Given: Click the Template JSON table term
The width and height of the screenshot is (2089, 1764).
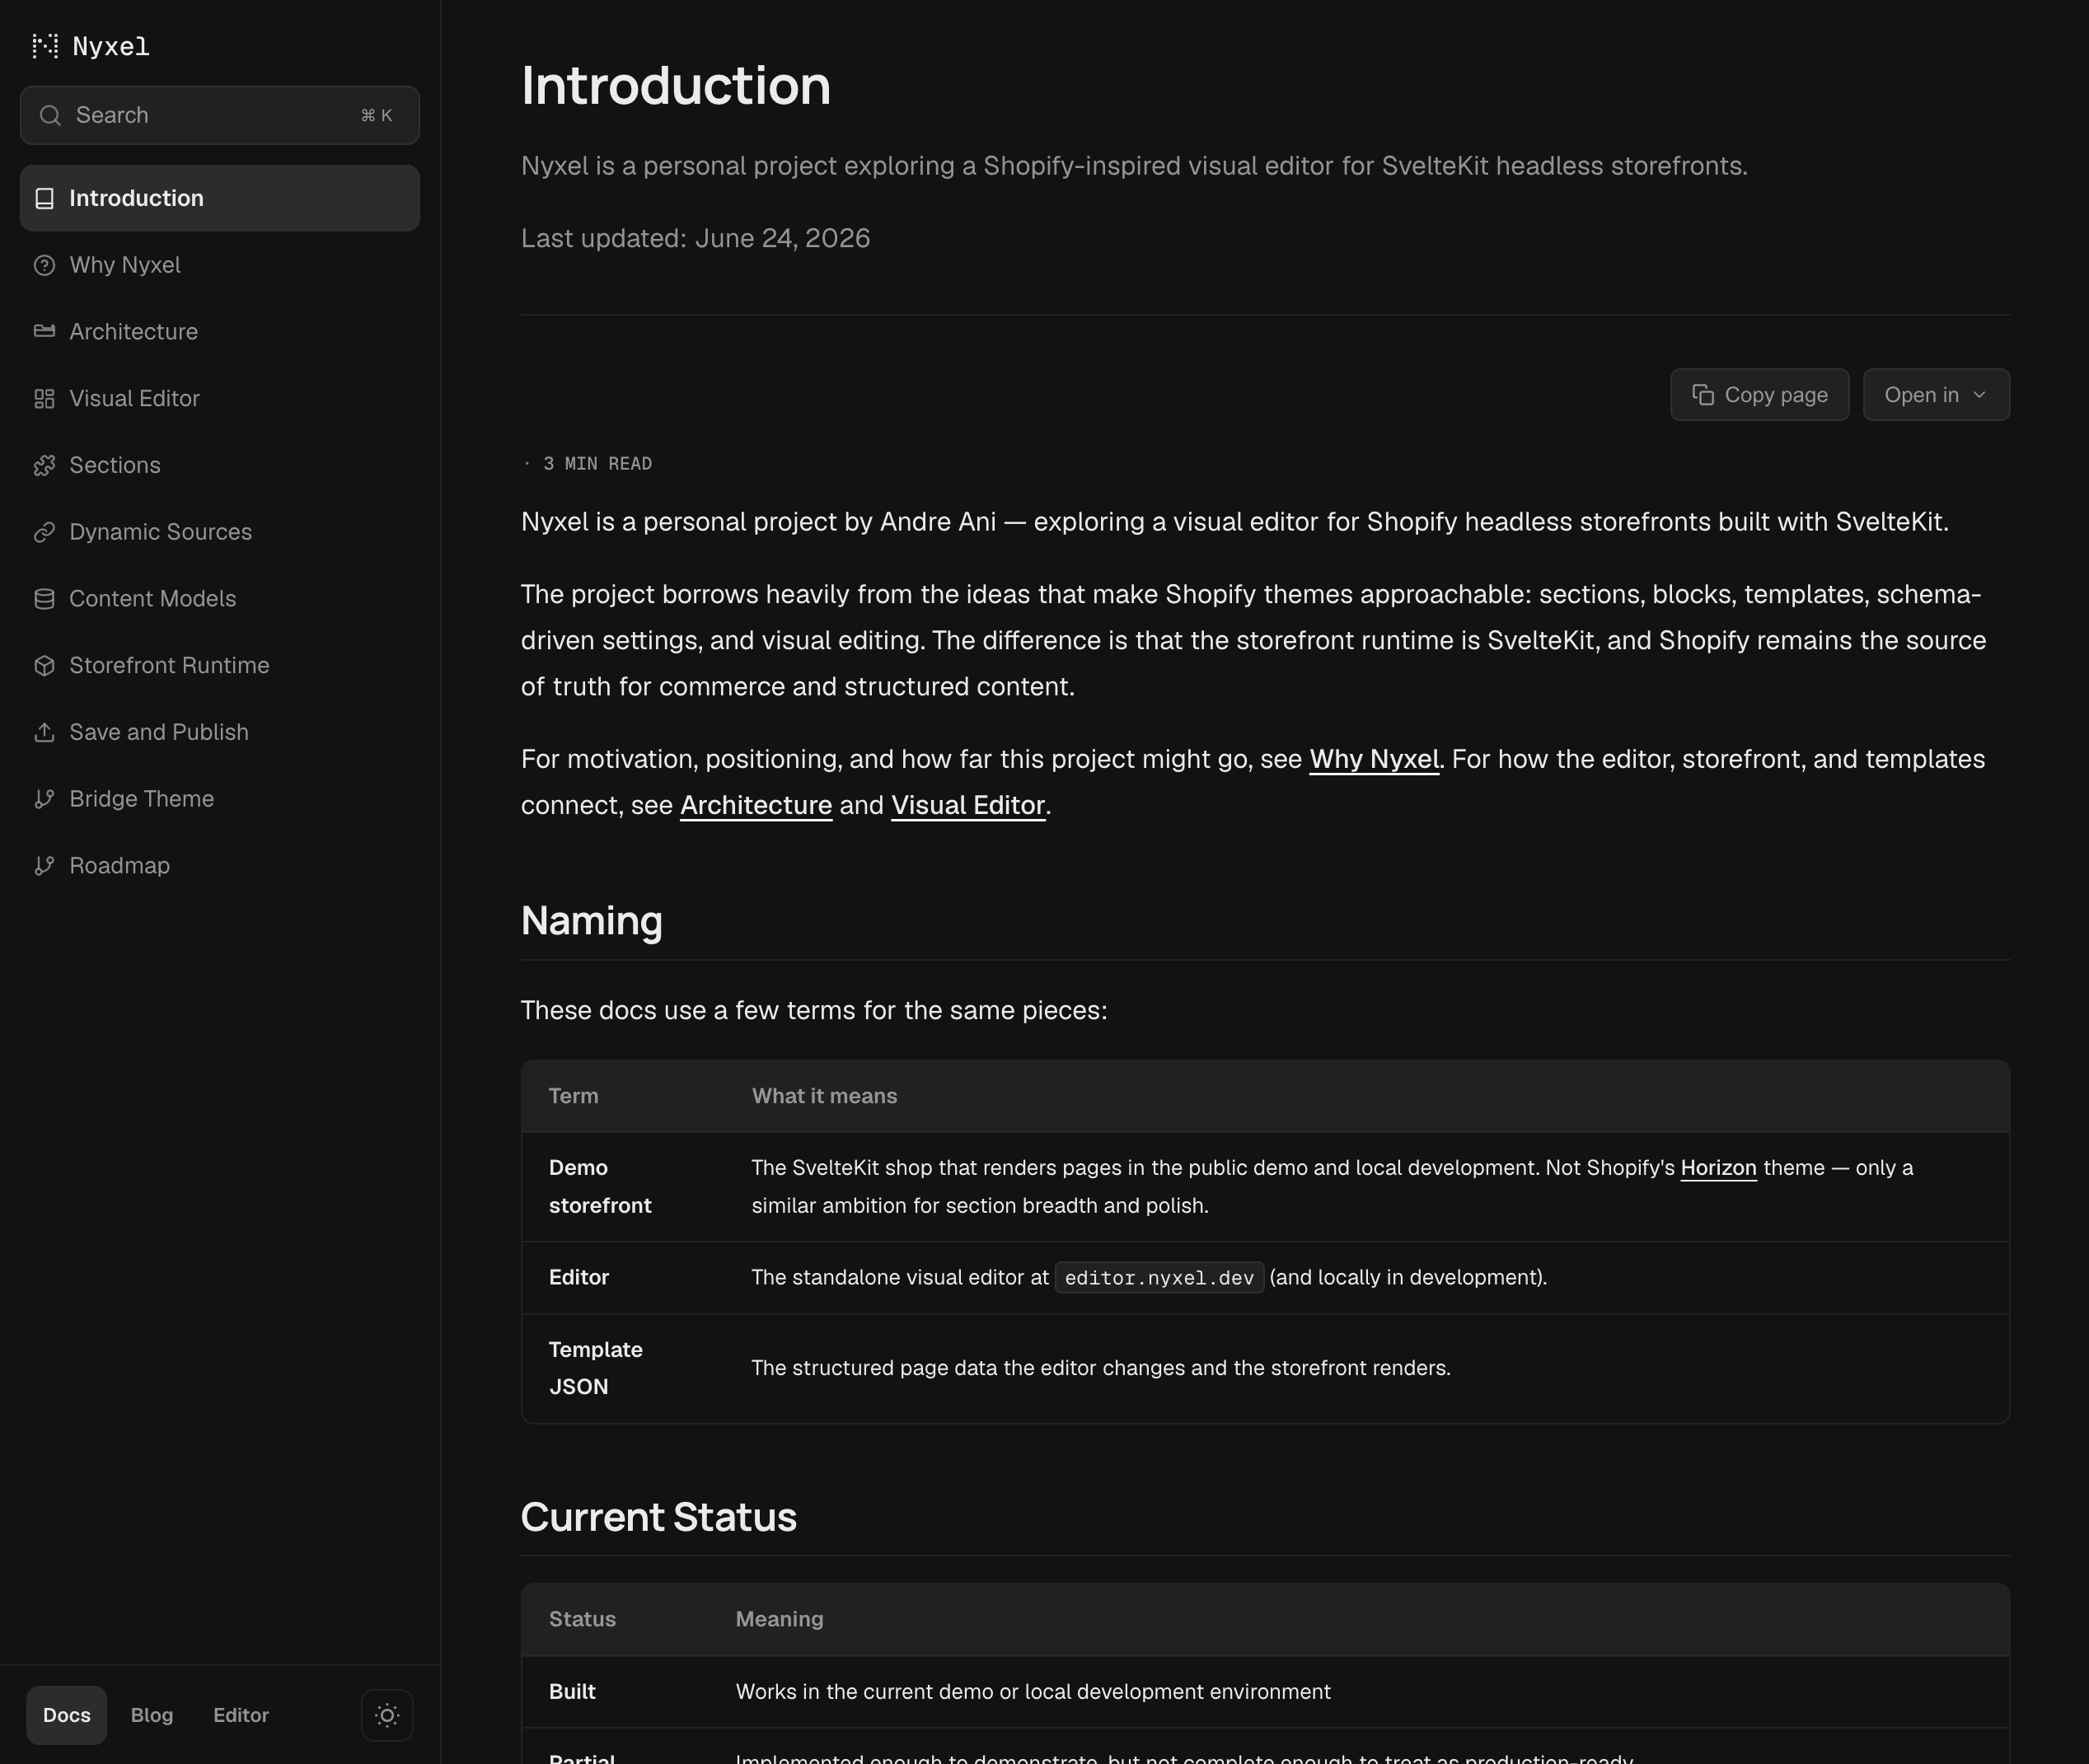Looking at the screenshot, I should point(596,1368).
